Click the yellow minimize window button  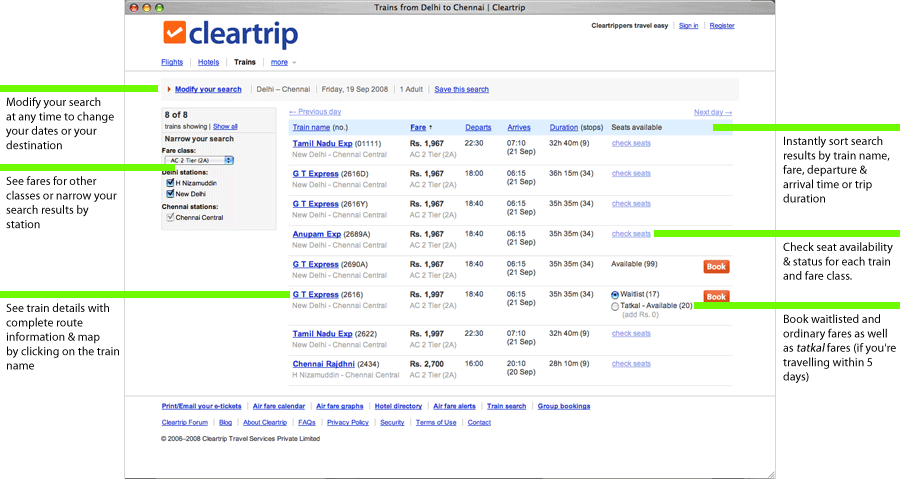click(146, 7)
